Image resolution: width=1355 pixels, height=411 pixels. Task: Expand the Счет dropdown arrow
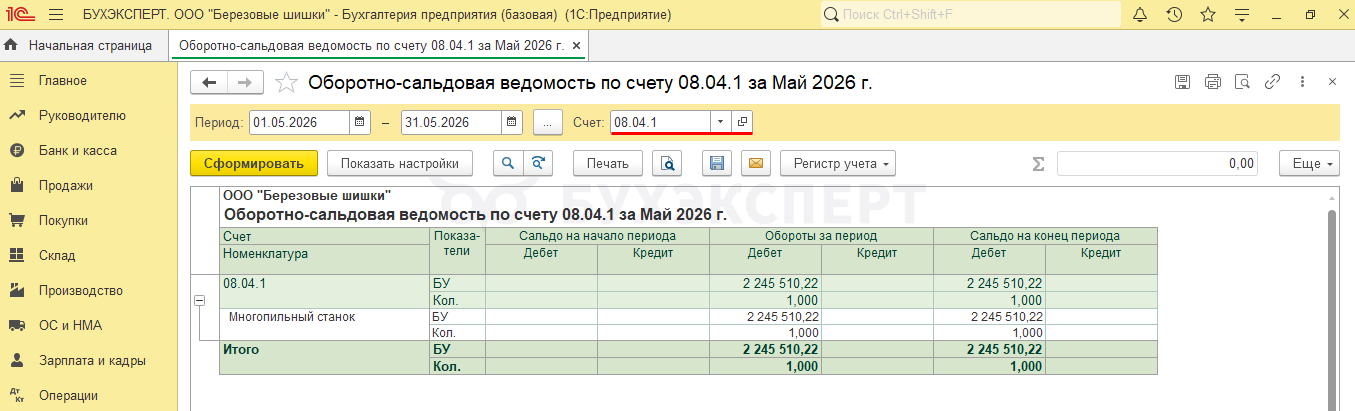click(x=721, y=122)
